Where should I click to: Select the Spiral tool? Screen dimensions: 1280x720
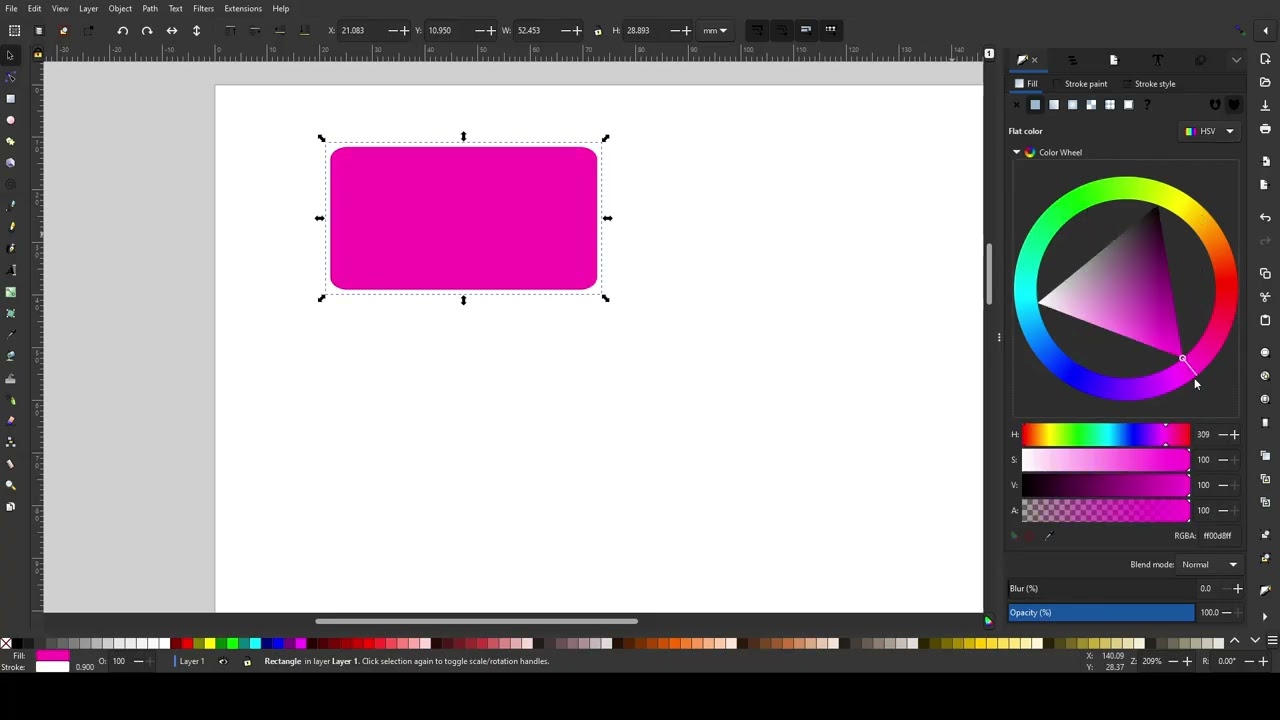click(x=10, y=184)
